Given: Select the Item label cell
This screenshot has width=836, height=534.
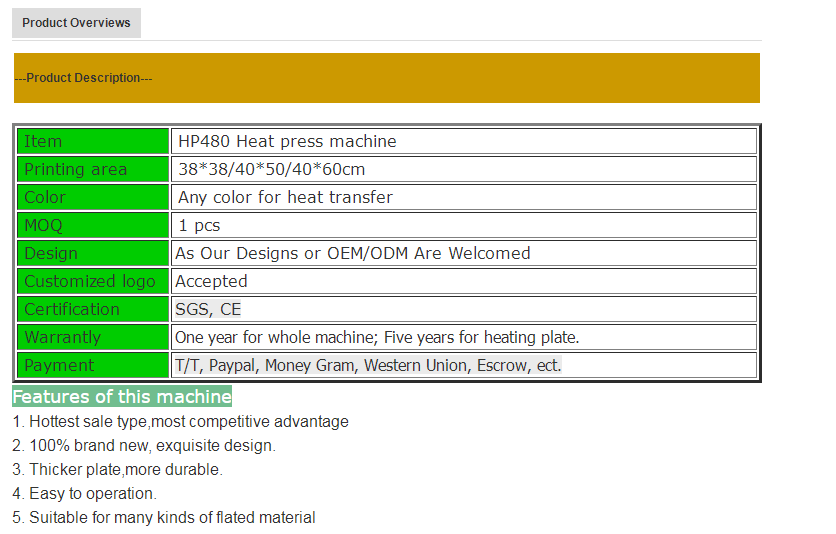Looking at the screenshot, I should click(x=93, y=141).
